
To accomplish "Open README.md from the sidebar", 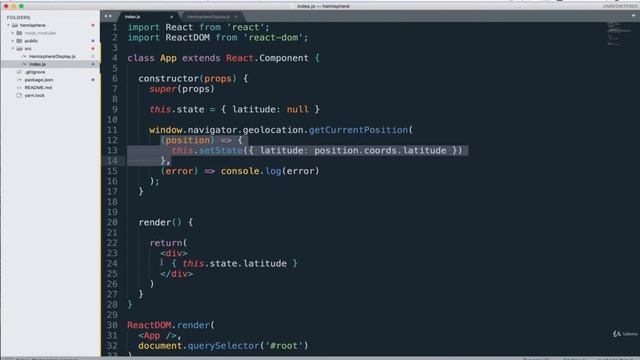I will (38, 87).
